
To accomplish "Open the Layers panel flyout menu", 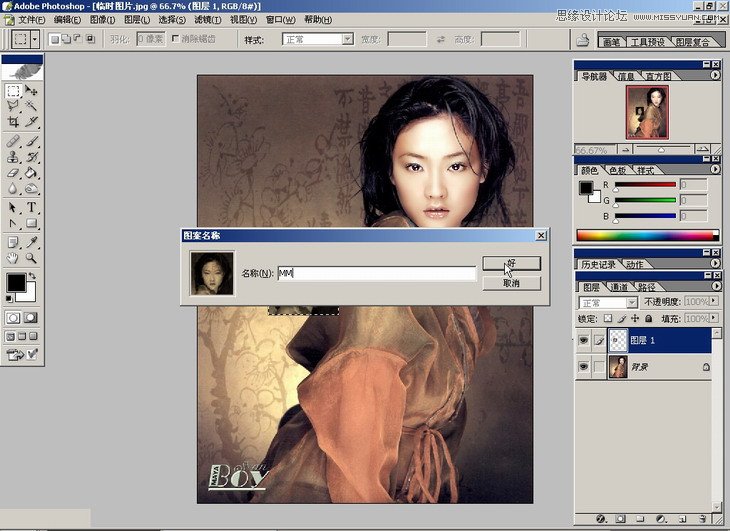I will click(716, 286).
